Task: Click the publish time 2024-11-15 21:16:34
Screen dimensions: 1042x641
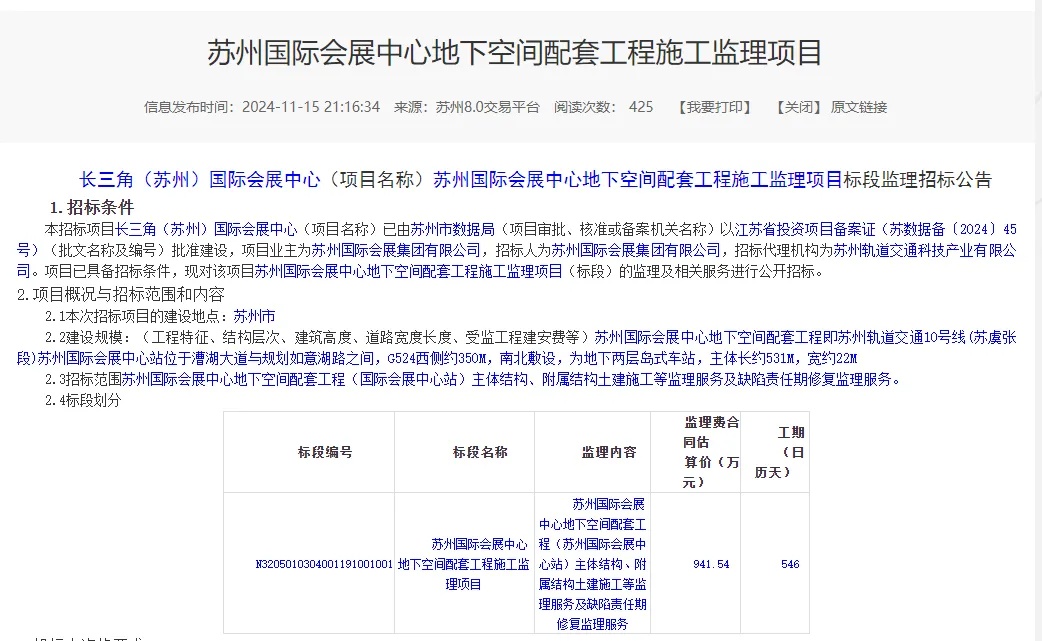Action: coord(310,107)
